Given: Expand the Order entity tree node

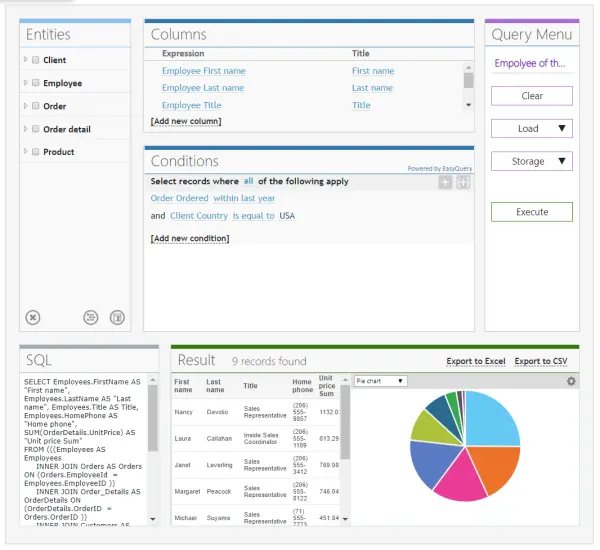Looking at the screenshot, I should point(25,106).
